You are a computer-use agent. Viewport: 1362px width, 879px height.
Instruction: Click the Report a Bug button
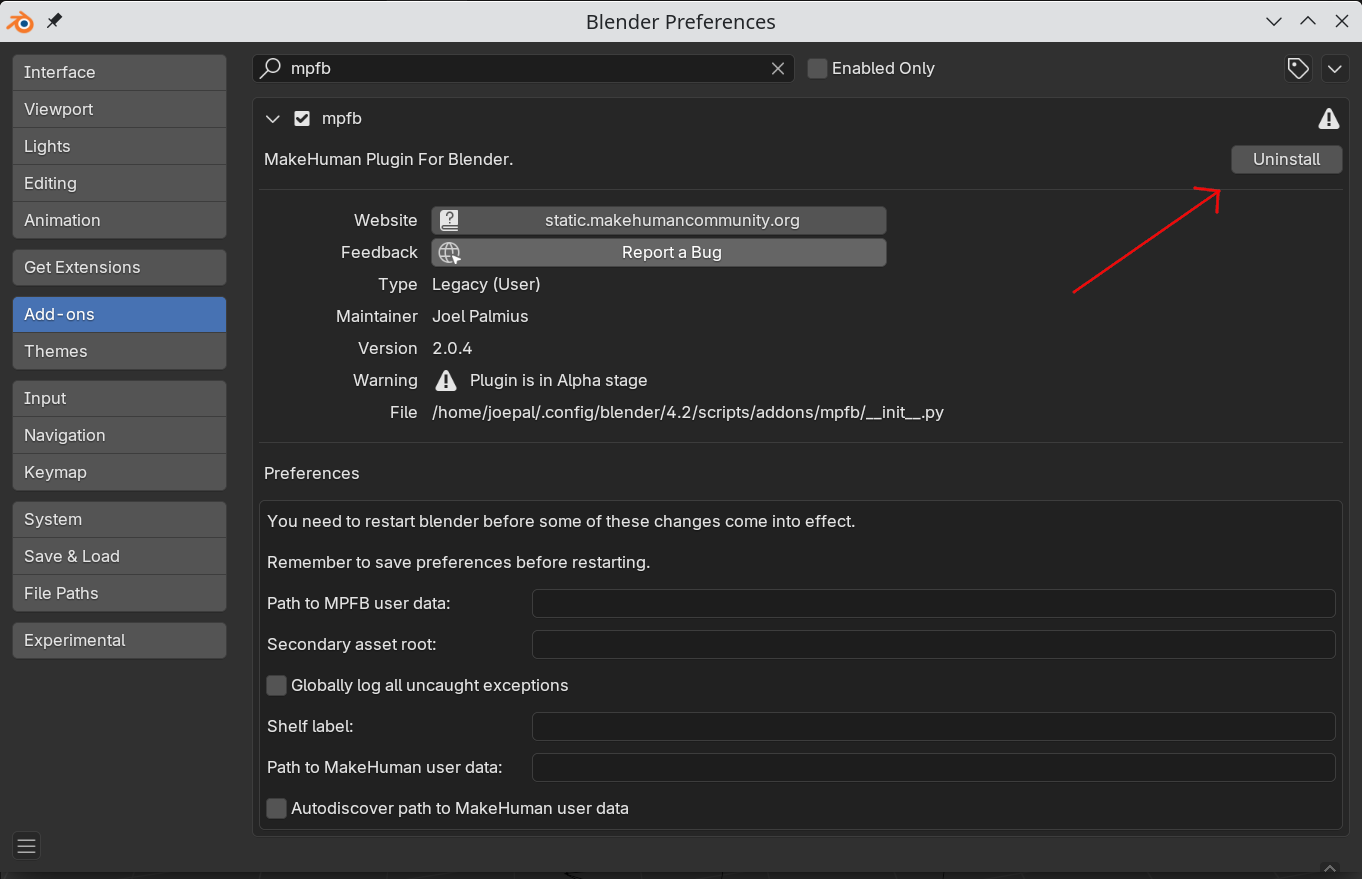659,252
